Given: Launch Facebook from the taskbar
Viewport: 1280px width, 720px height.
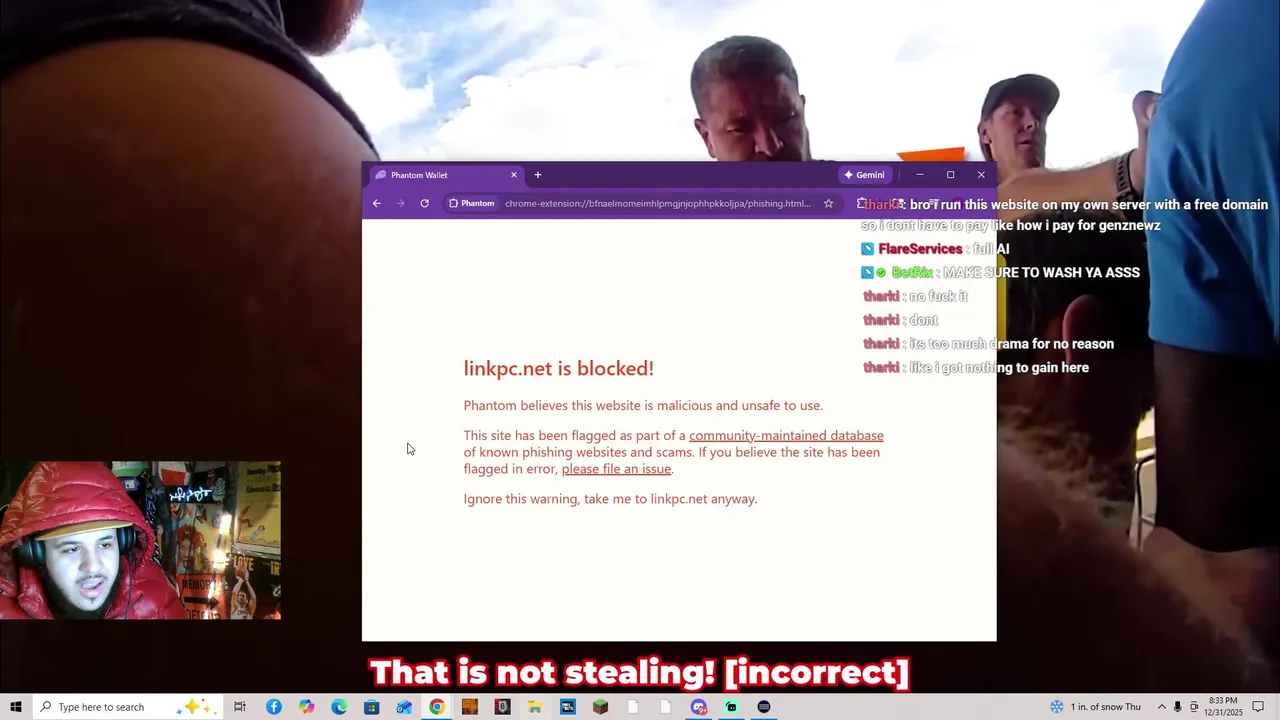Looking at the screenshot, I should (273, 707).
